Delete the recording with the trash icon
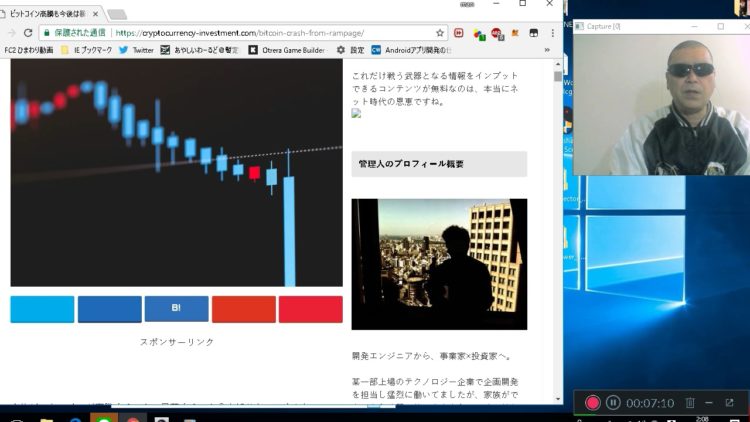Image resolution: width=750 pixels, height=422 pixels. coord(689,402)
